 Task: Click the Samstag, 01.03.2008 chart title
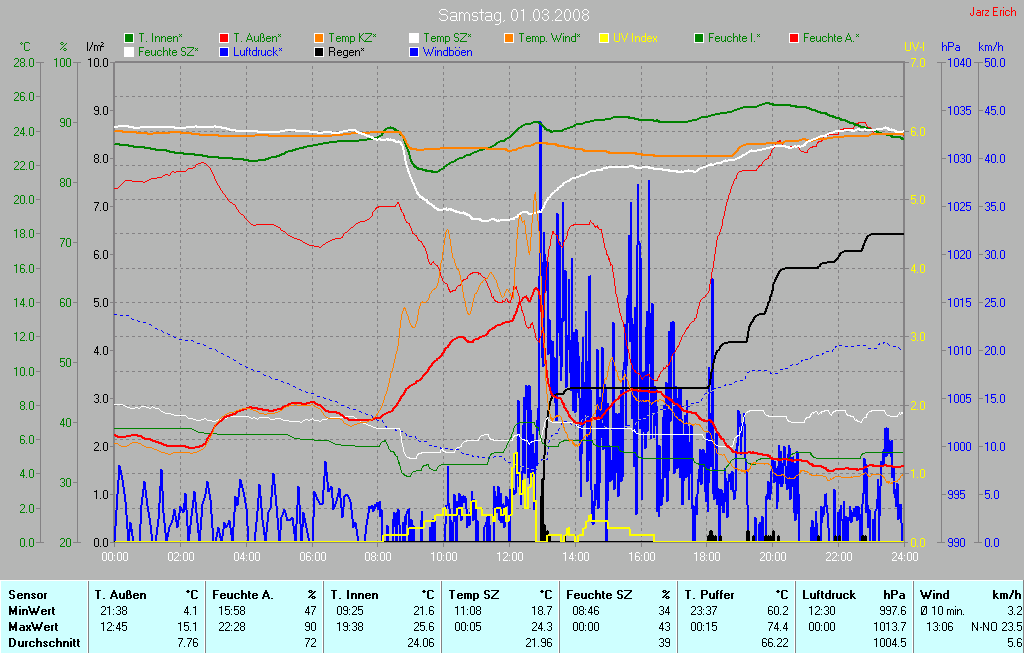[513, 15]
